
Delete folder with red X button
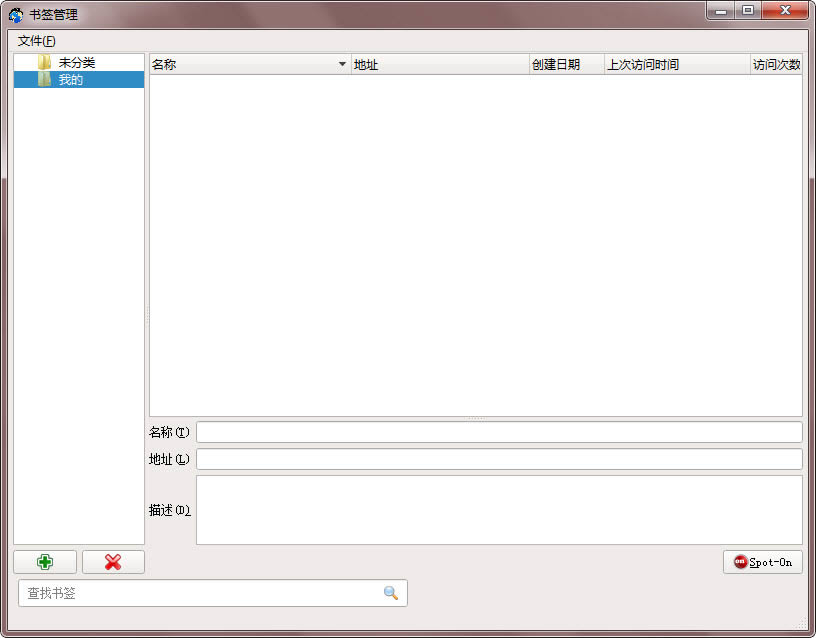(x=113, y=562)
